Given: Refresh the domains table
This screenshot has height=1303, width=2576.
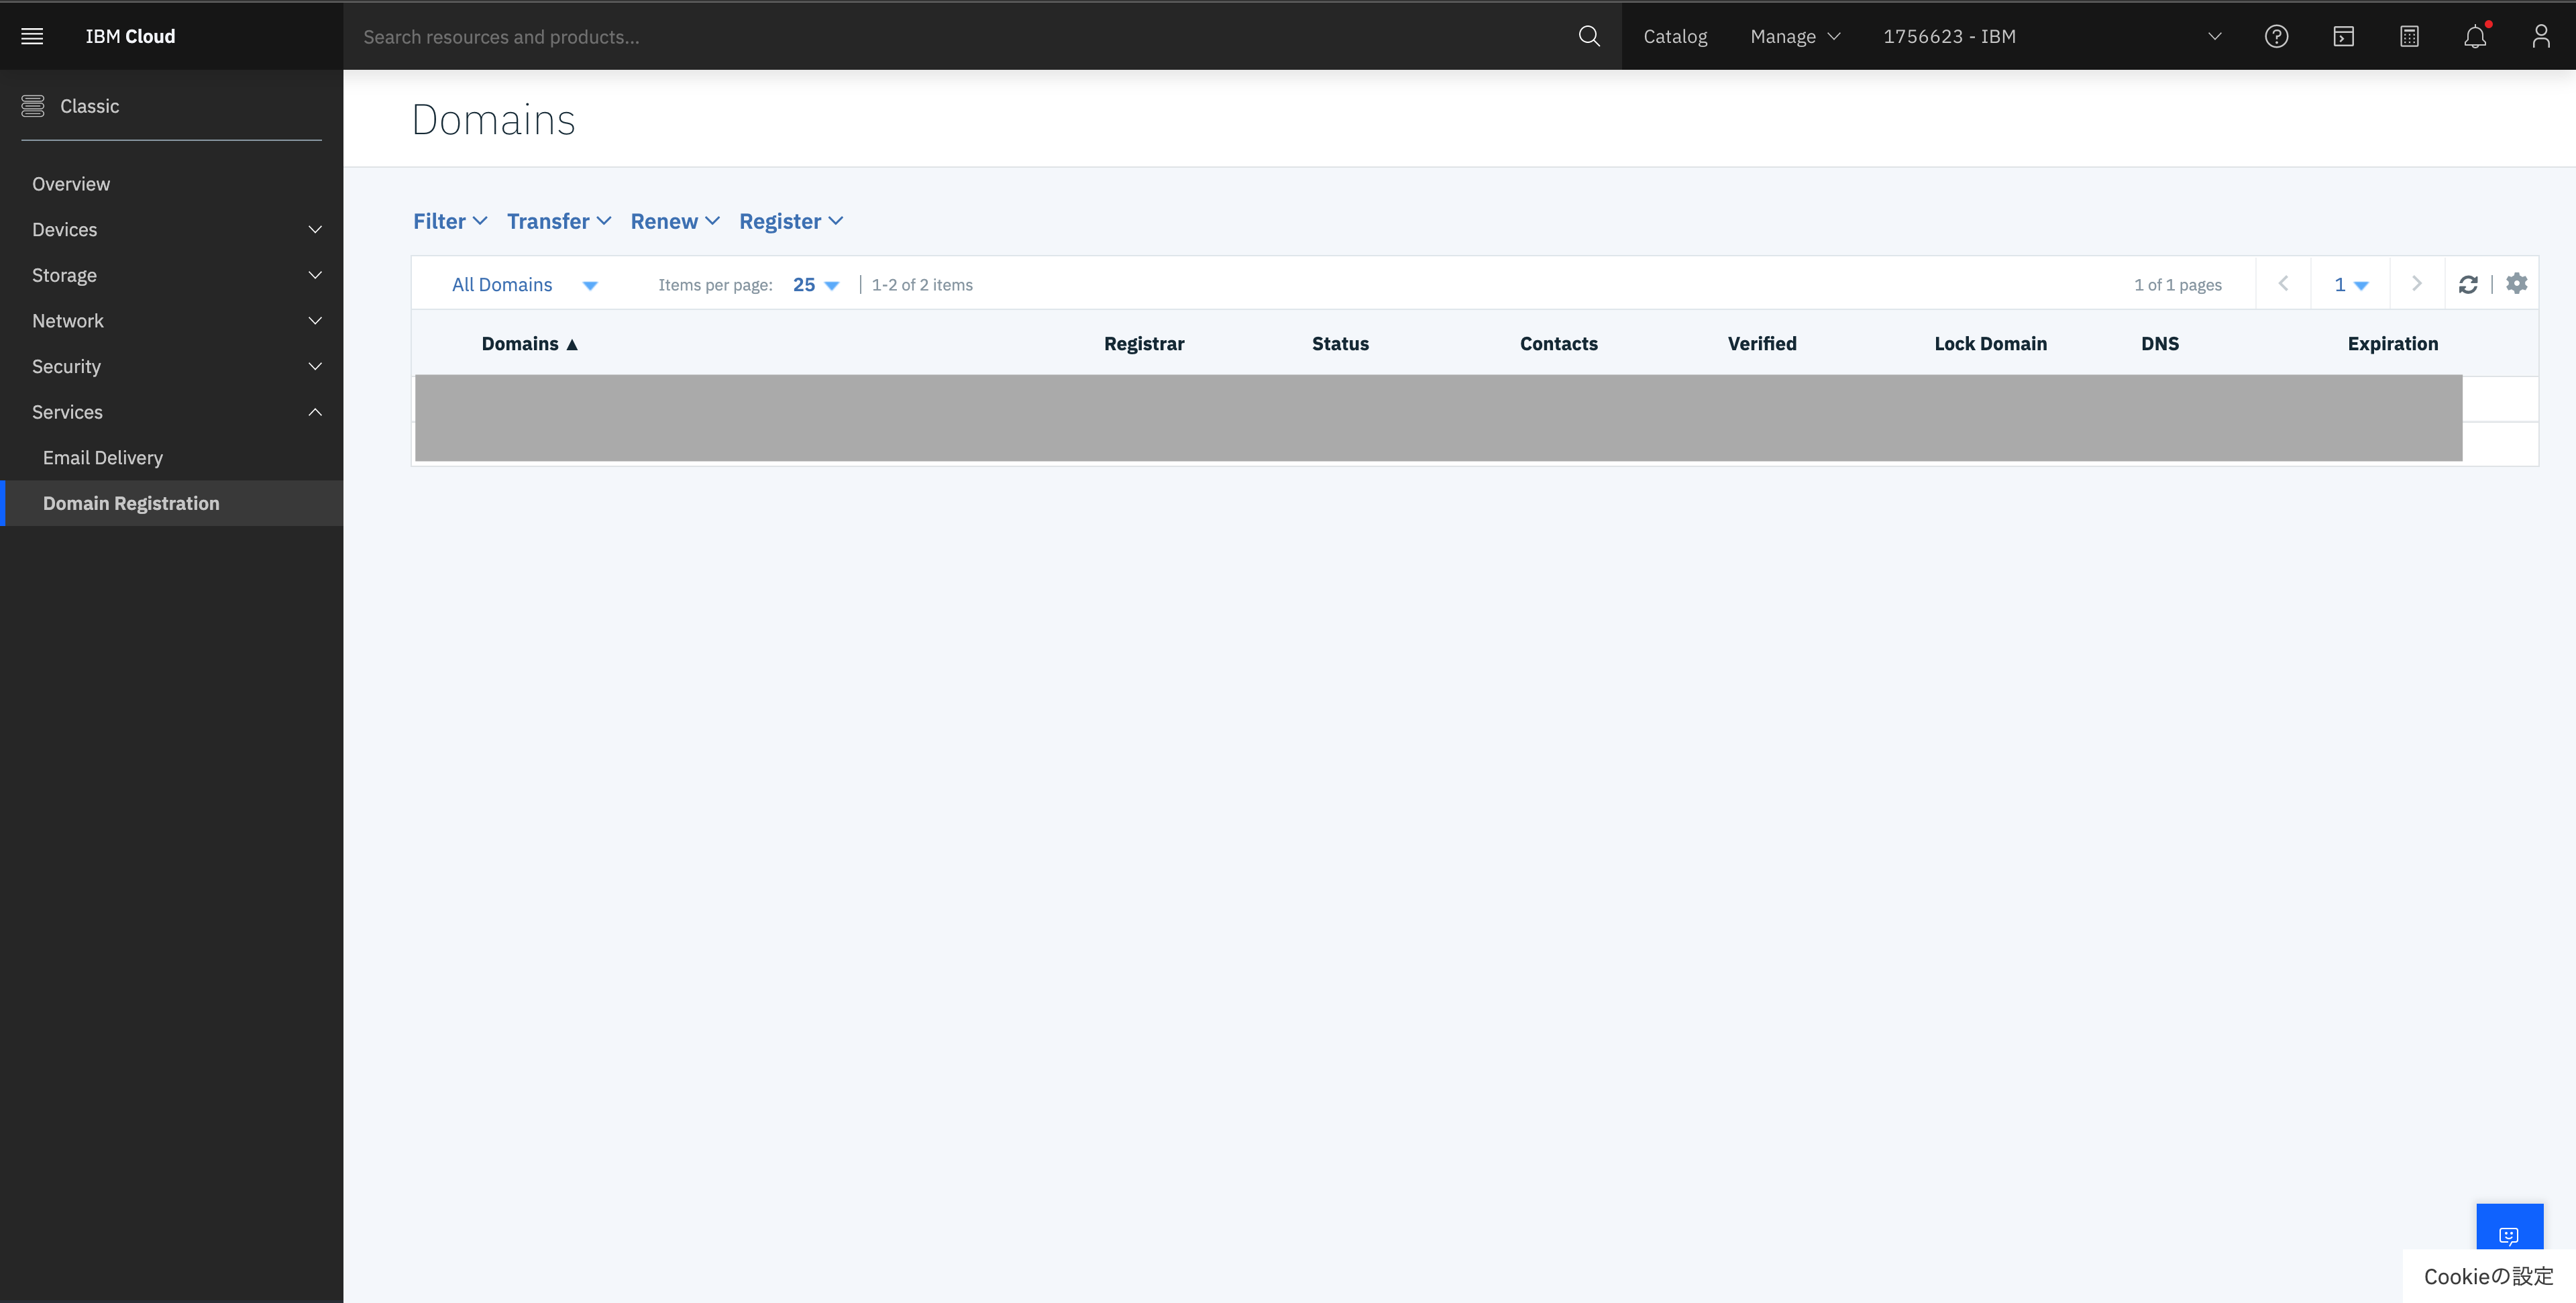Looking at the screenshot, I should pyautogui.click(x=2467, y=284).
